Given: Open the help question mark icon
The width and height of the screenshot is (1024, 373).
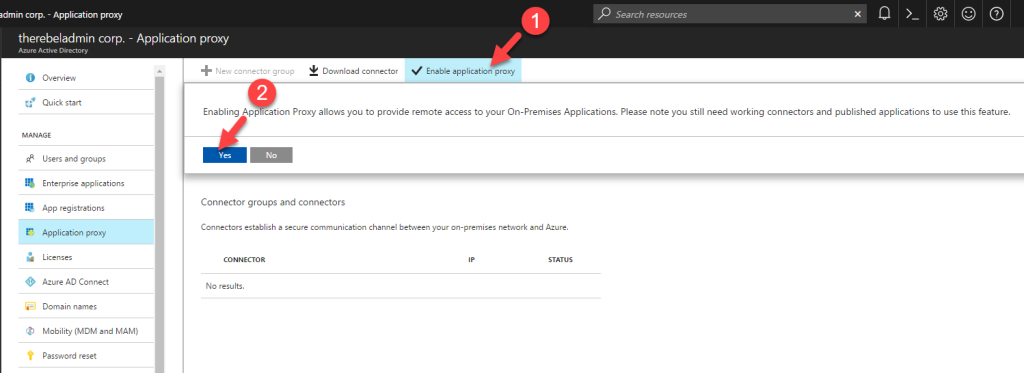Looking at the screenshot, I should (997, 14).
